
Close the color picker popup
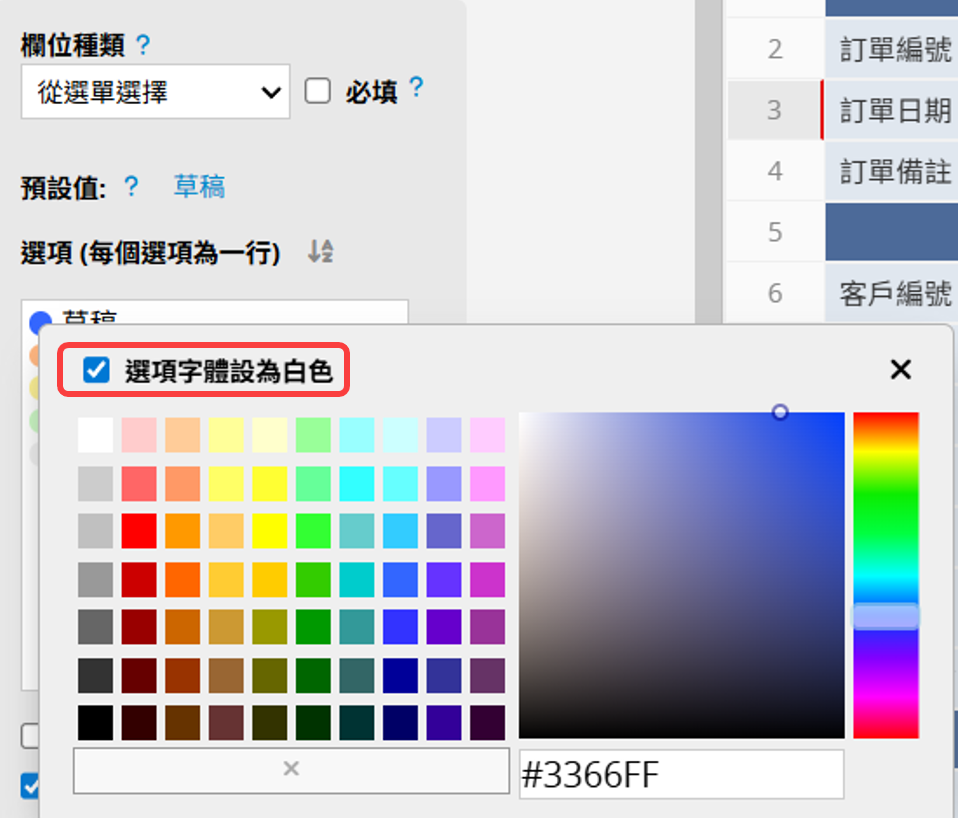900,370
